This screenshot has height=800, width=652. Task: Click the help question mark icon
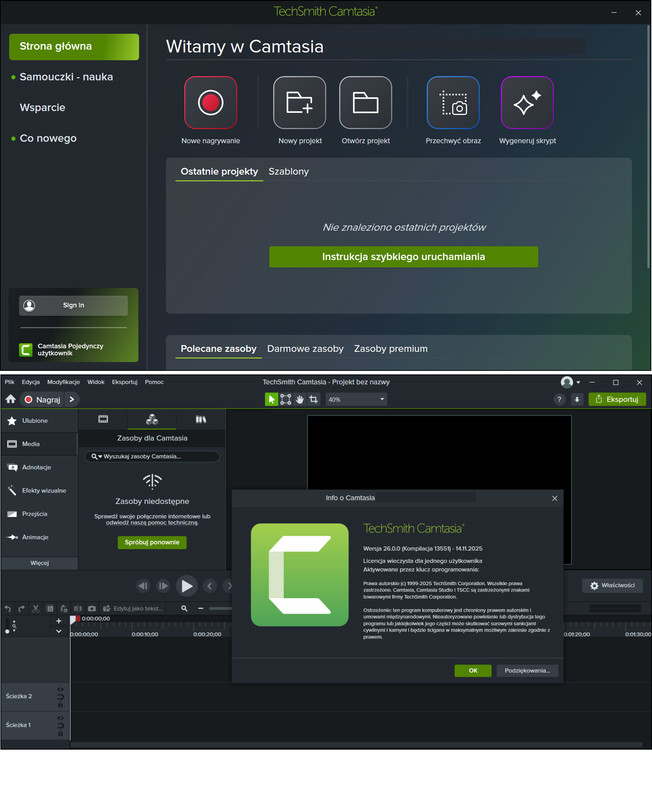tap(560, 399)
